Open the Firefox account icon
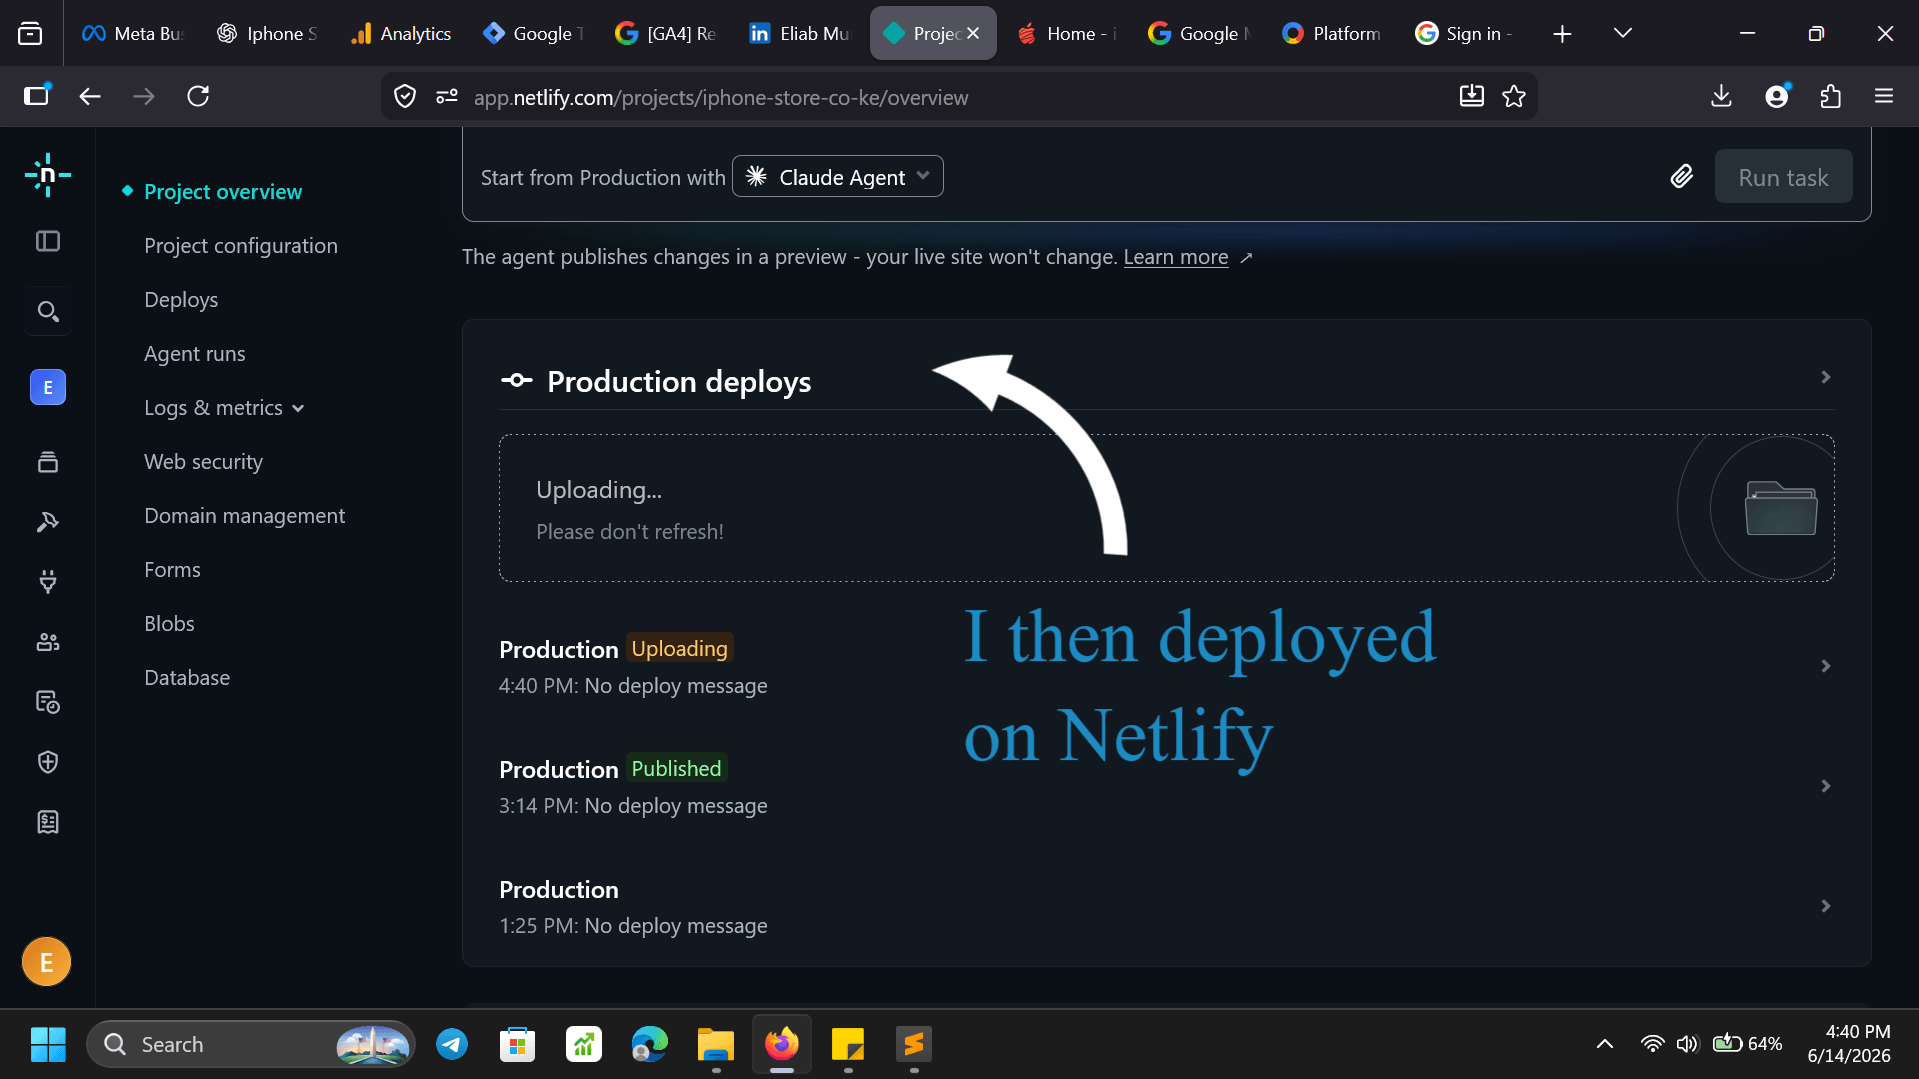The height and width of the screenshot is (1079, 1919). point(1777,96)
